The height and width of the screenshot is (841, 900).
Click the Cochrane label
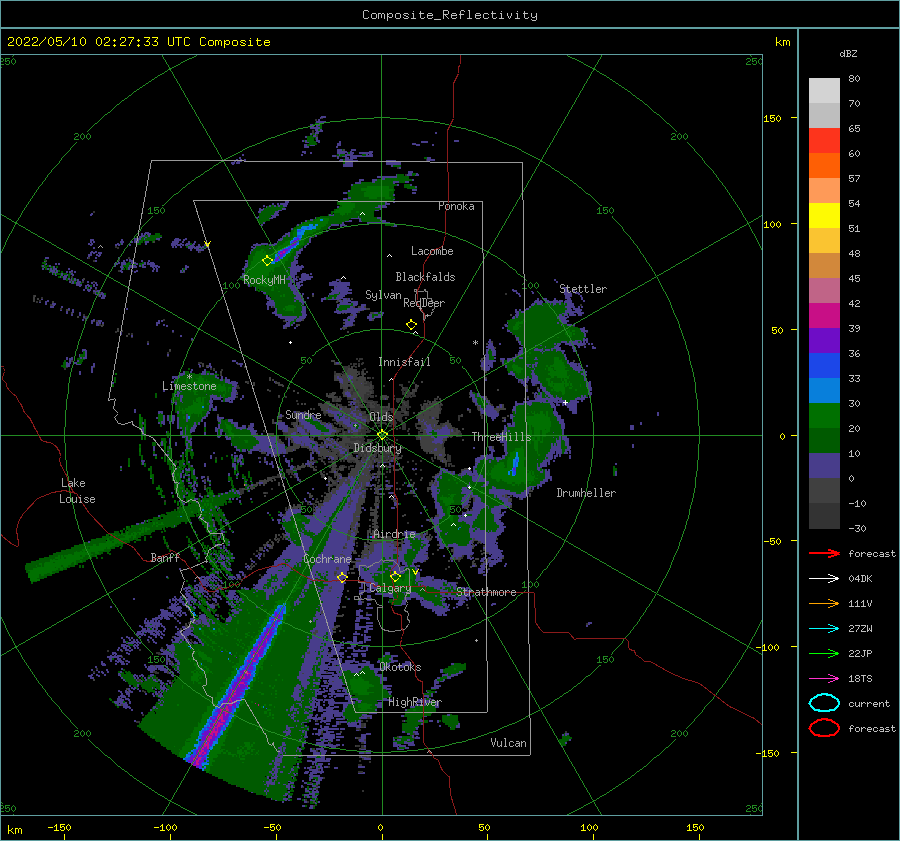pos(327,559)
